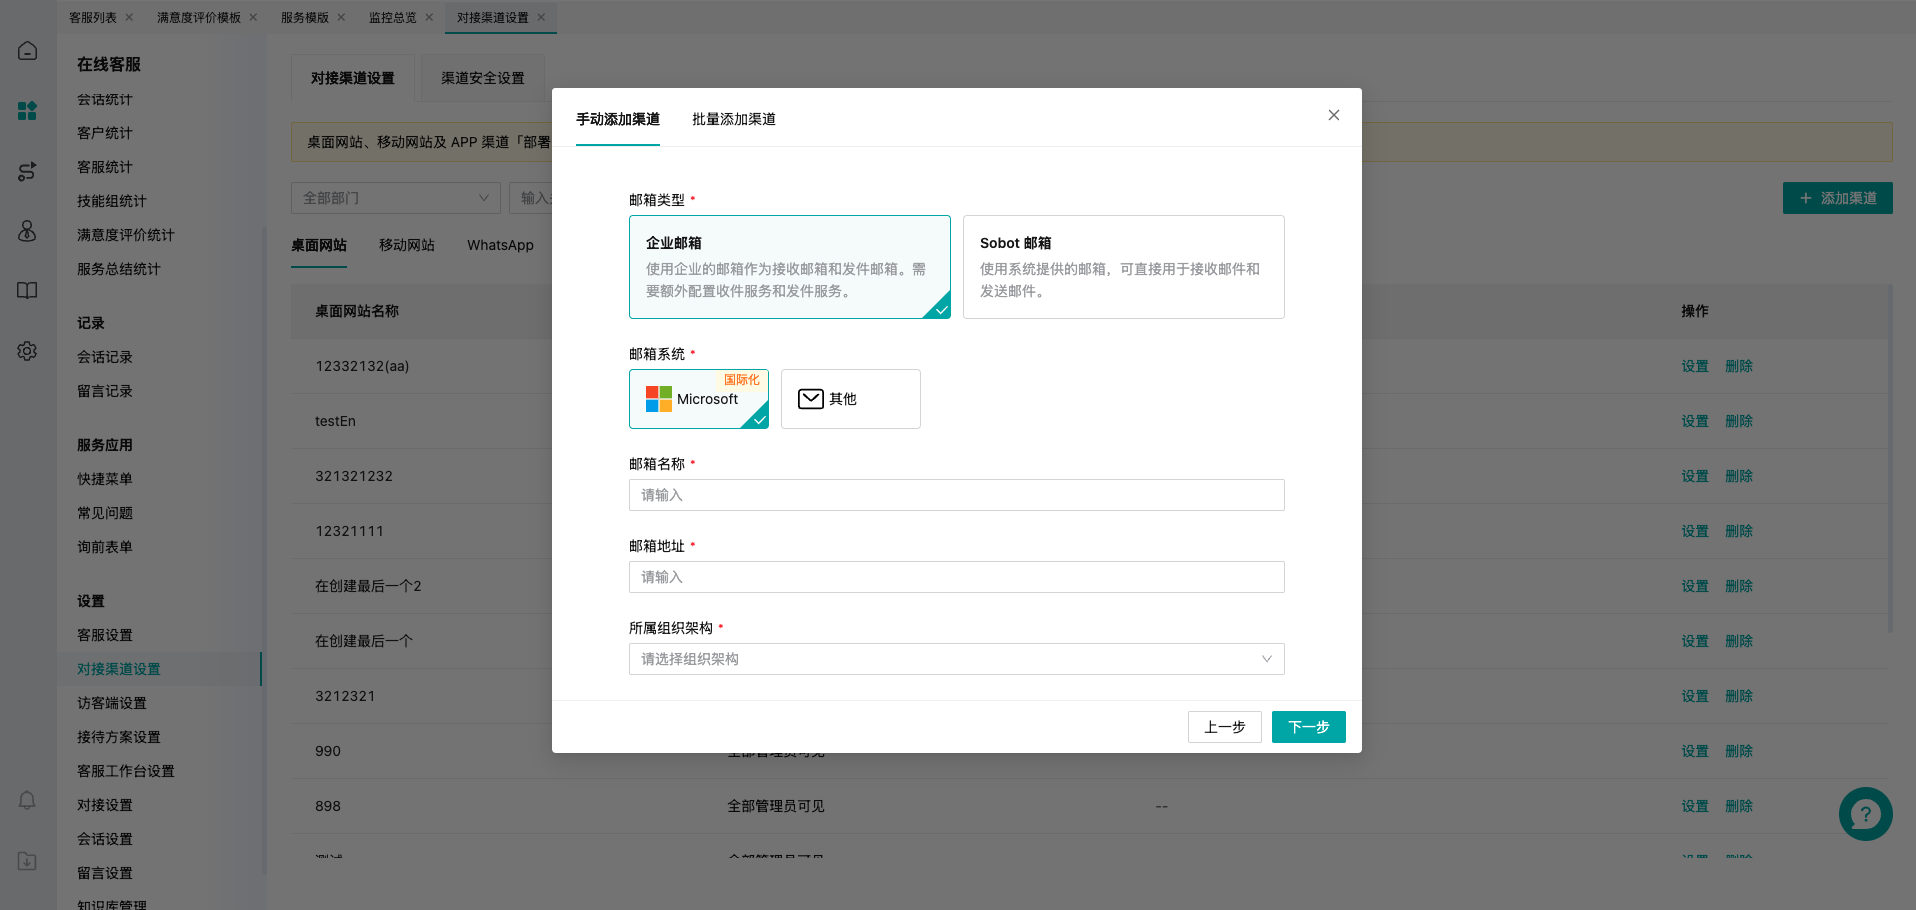Click the home icon in the left sidebar

tap(28, 51)
